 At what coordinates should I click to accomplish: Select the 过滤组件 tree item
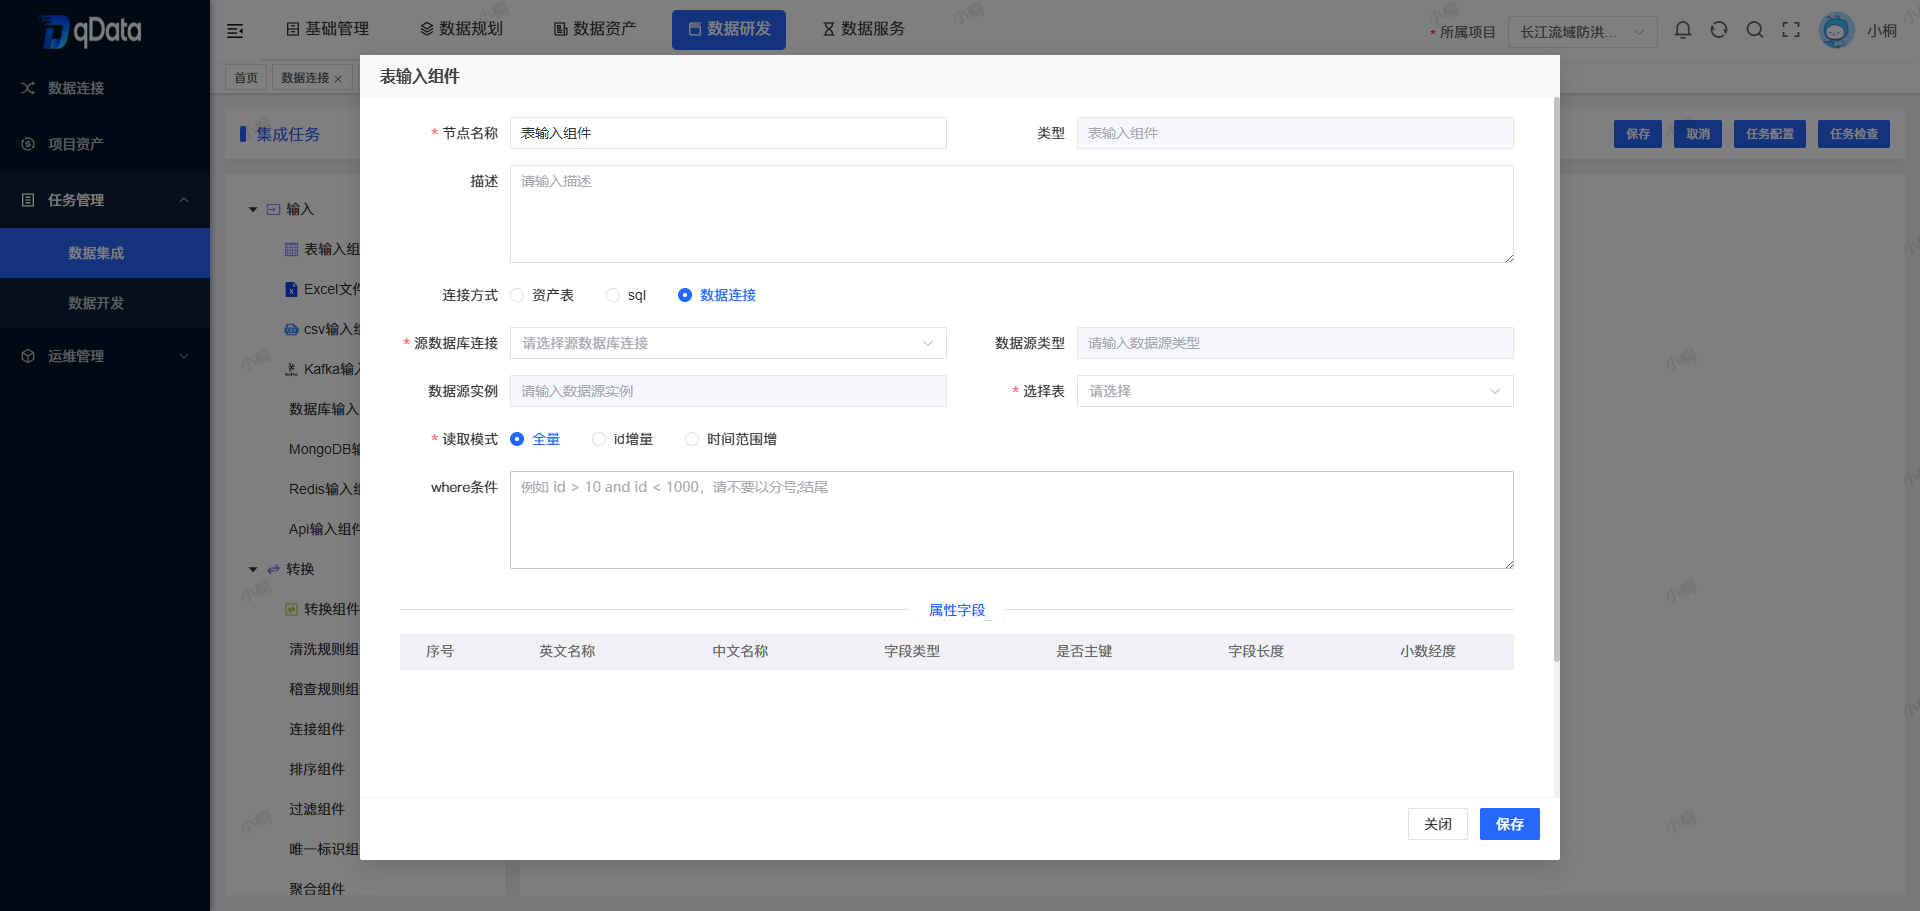pyautogui.click(x=317, y=809)
